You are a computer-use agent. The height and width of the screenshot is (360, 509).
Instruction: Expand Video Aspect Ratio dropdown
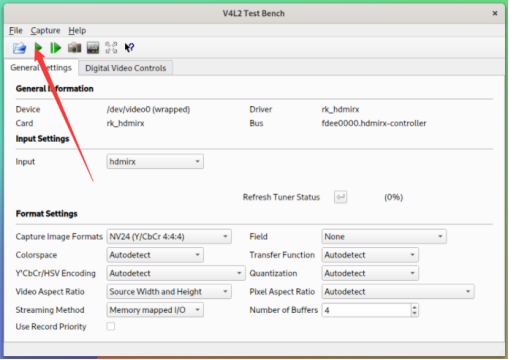click(169, 292)
